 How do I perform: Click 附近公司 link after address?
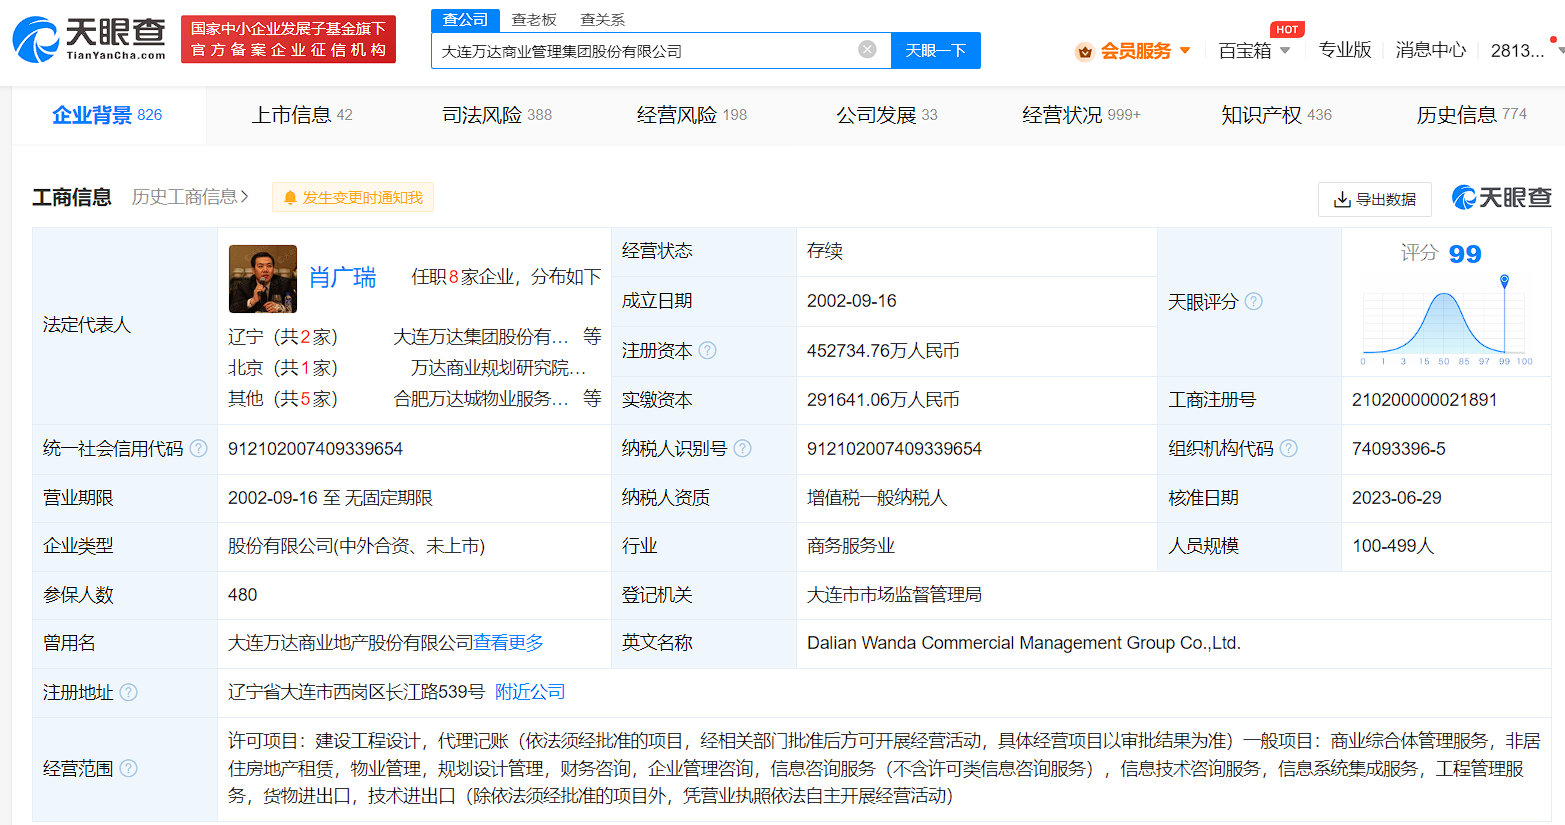[530, 692]
